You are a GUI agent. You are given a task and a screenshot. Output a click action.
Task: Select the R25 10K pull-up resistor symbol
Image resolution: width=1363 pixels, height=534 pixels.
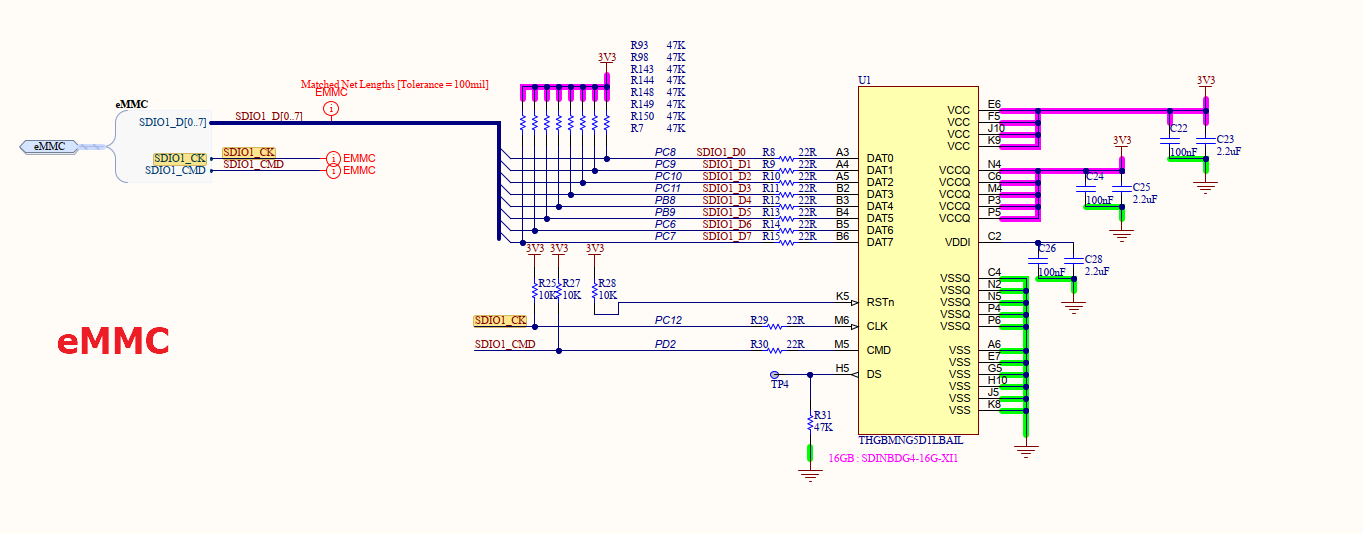pos(535,291)
